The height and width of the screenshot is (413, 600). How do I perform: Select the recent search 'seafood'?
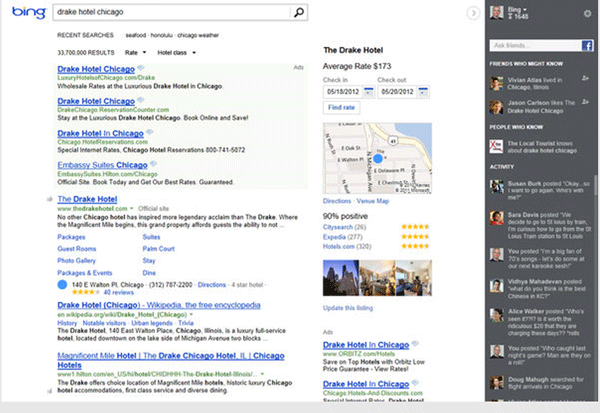135,35
